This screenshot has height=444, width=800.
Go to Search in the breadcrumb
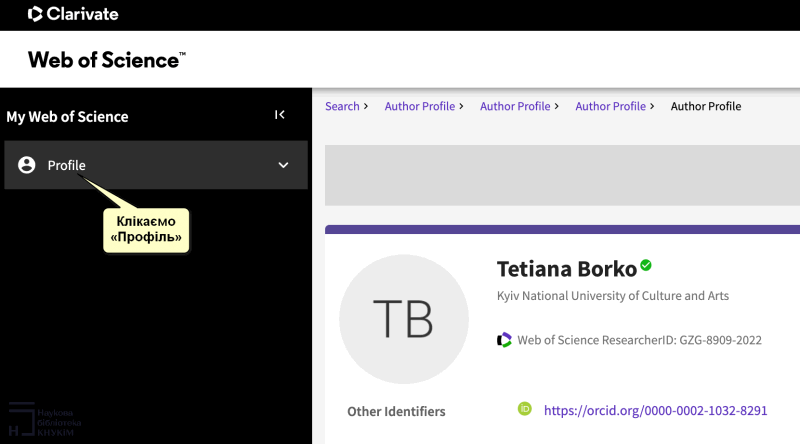[x=342, y=106]
